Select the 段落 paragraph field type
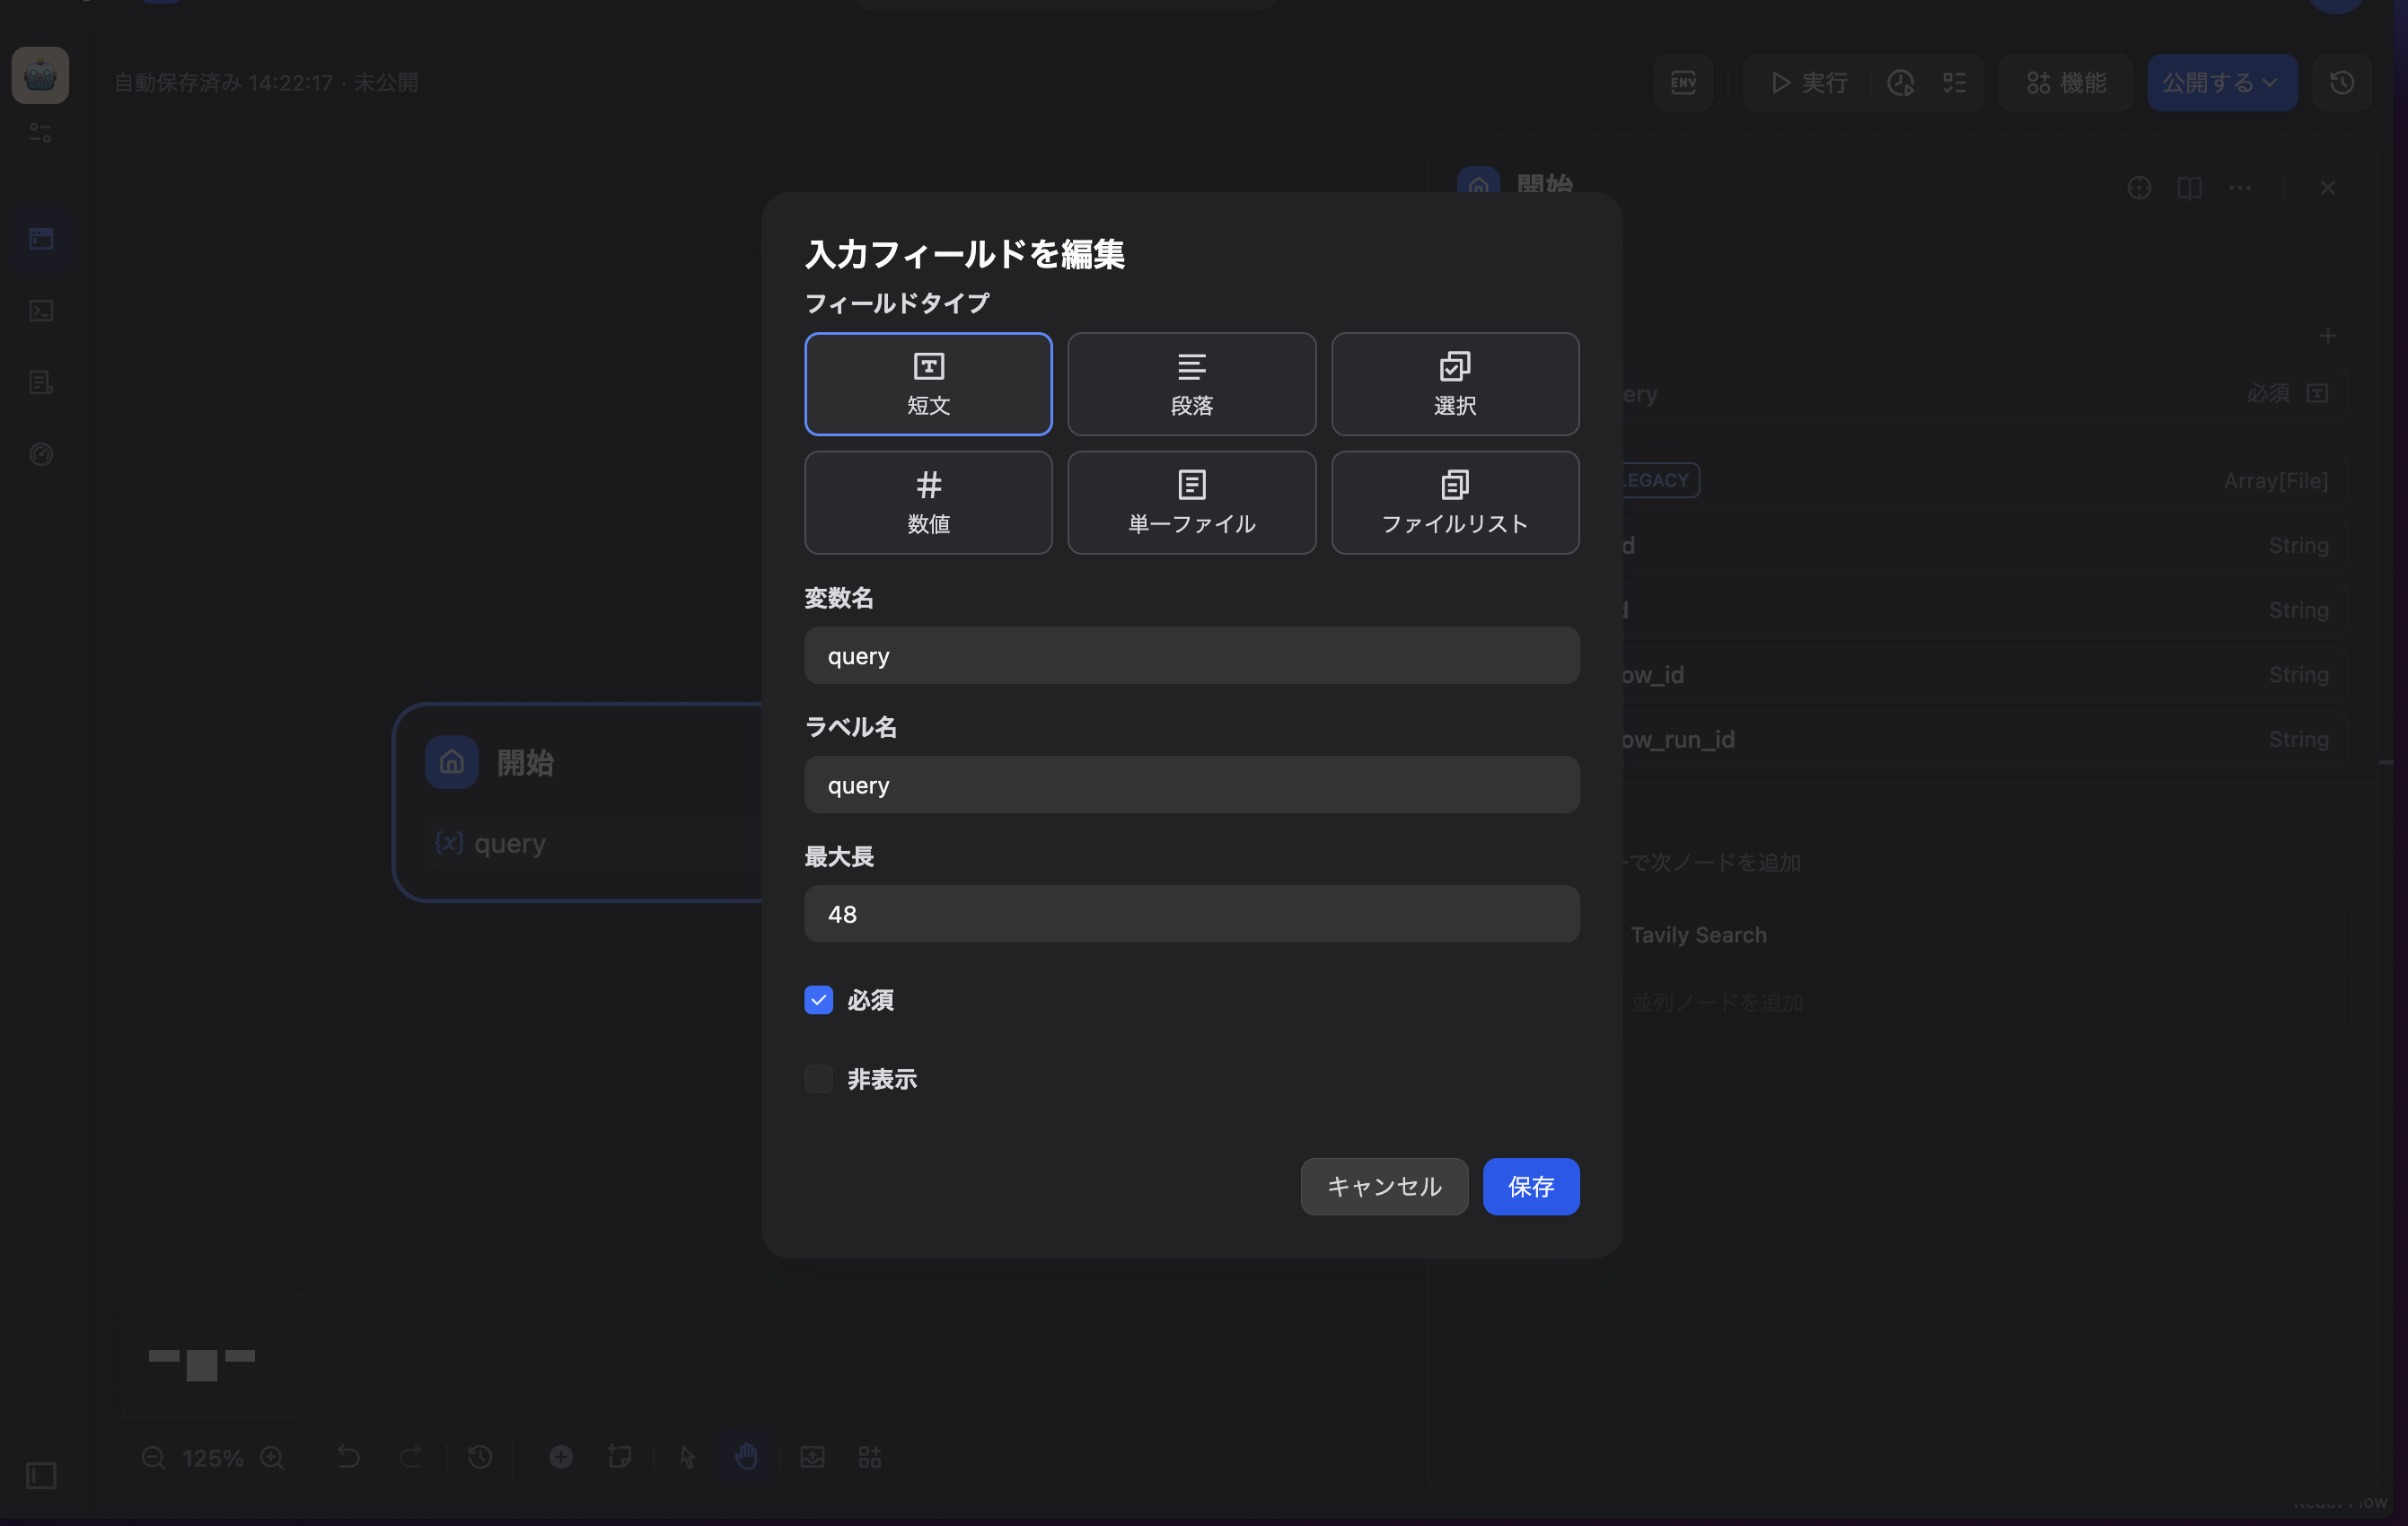Screen dimensions: 2408x1526 pos(1191,384)
